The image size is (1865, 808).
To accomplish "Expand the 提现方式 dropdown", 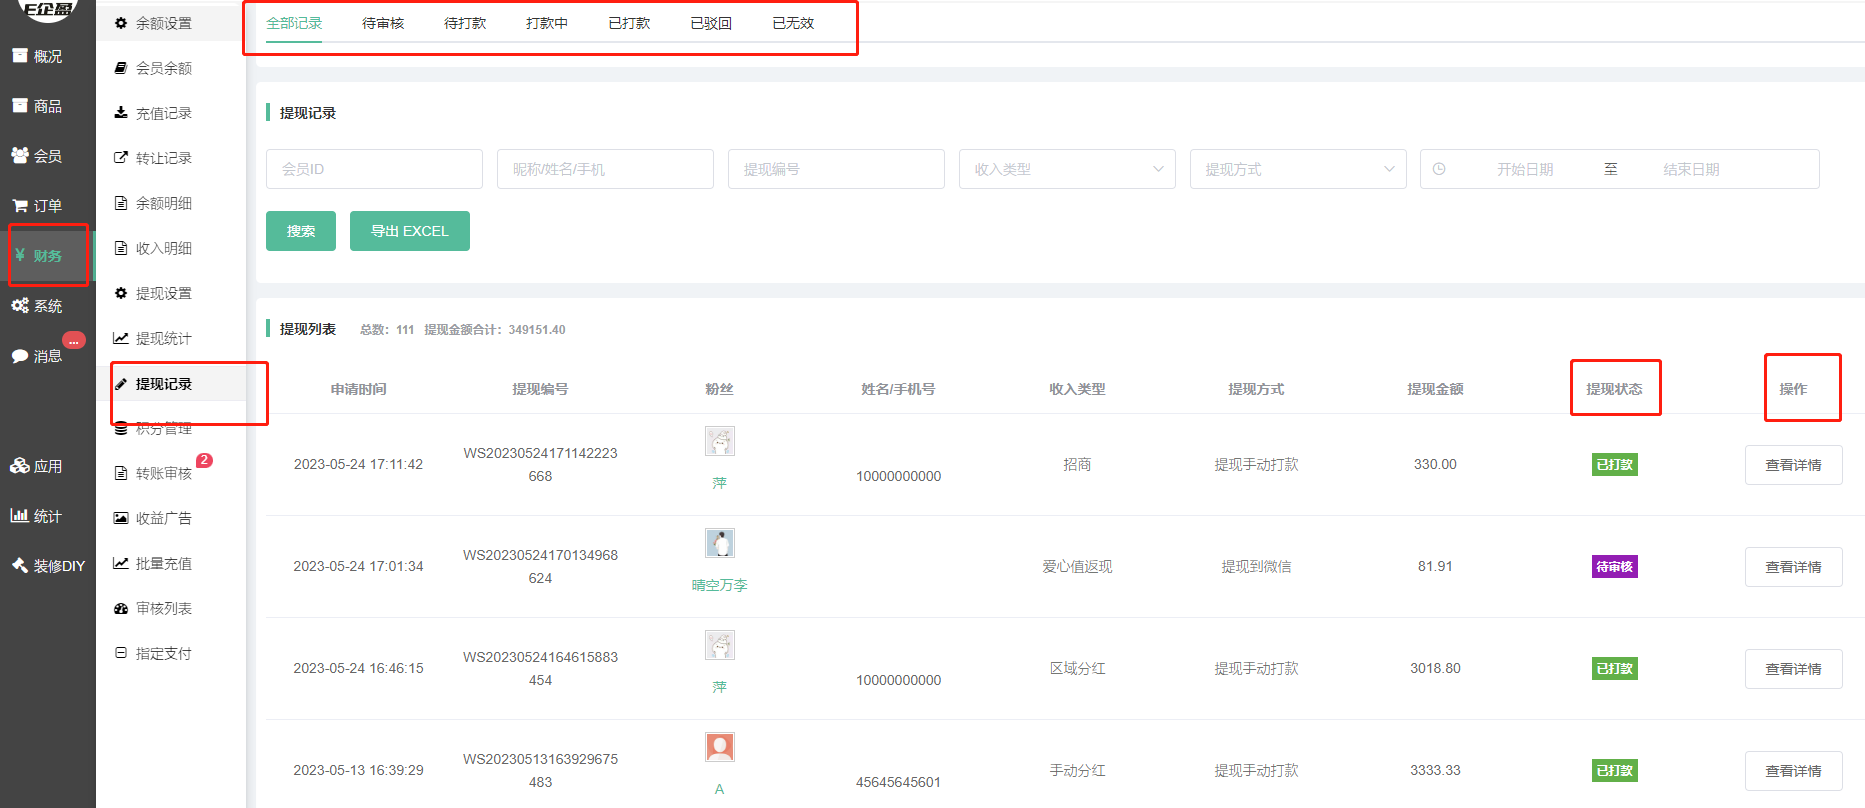I will click(1297, 169).
